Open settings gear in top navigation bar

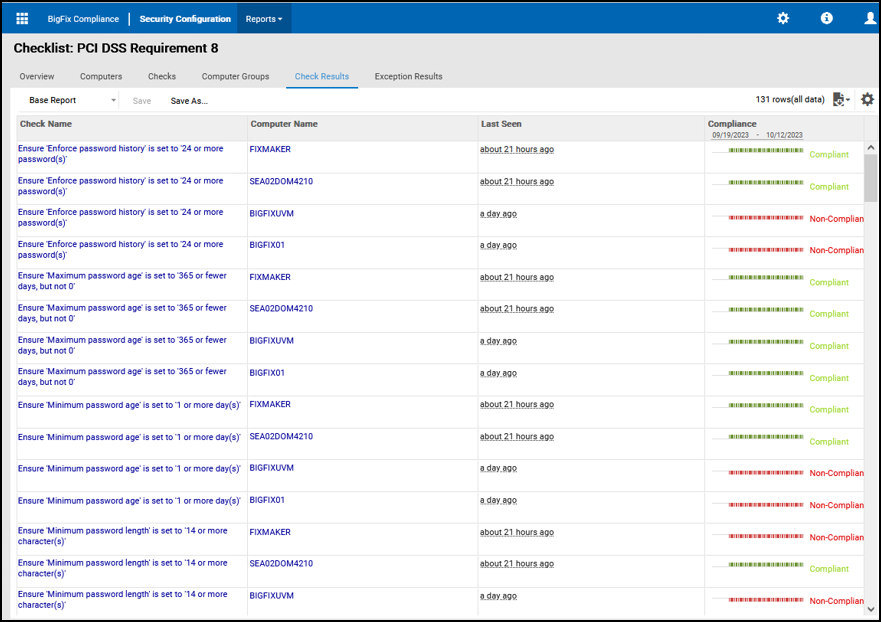pos(783,19)
